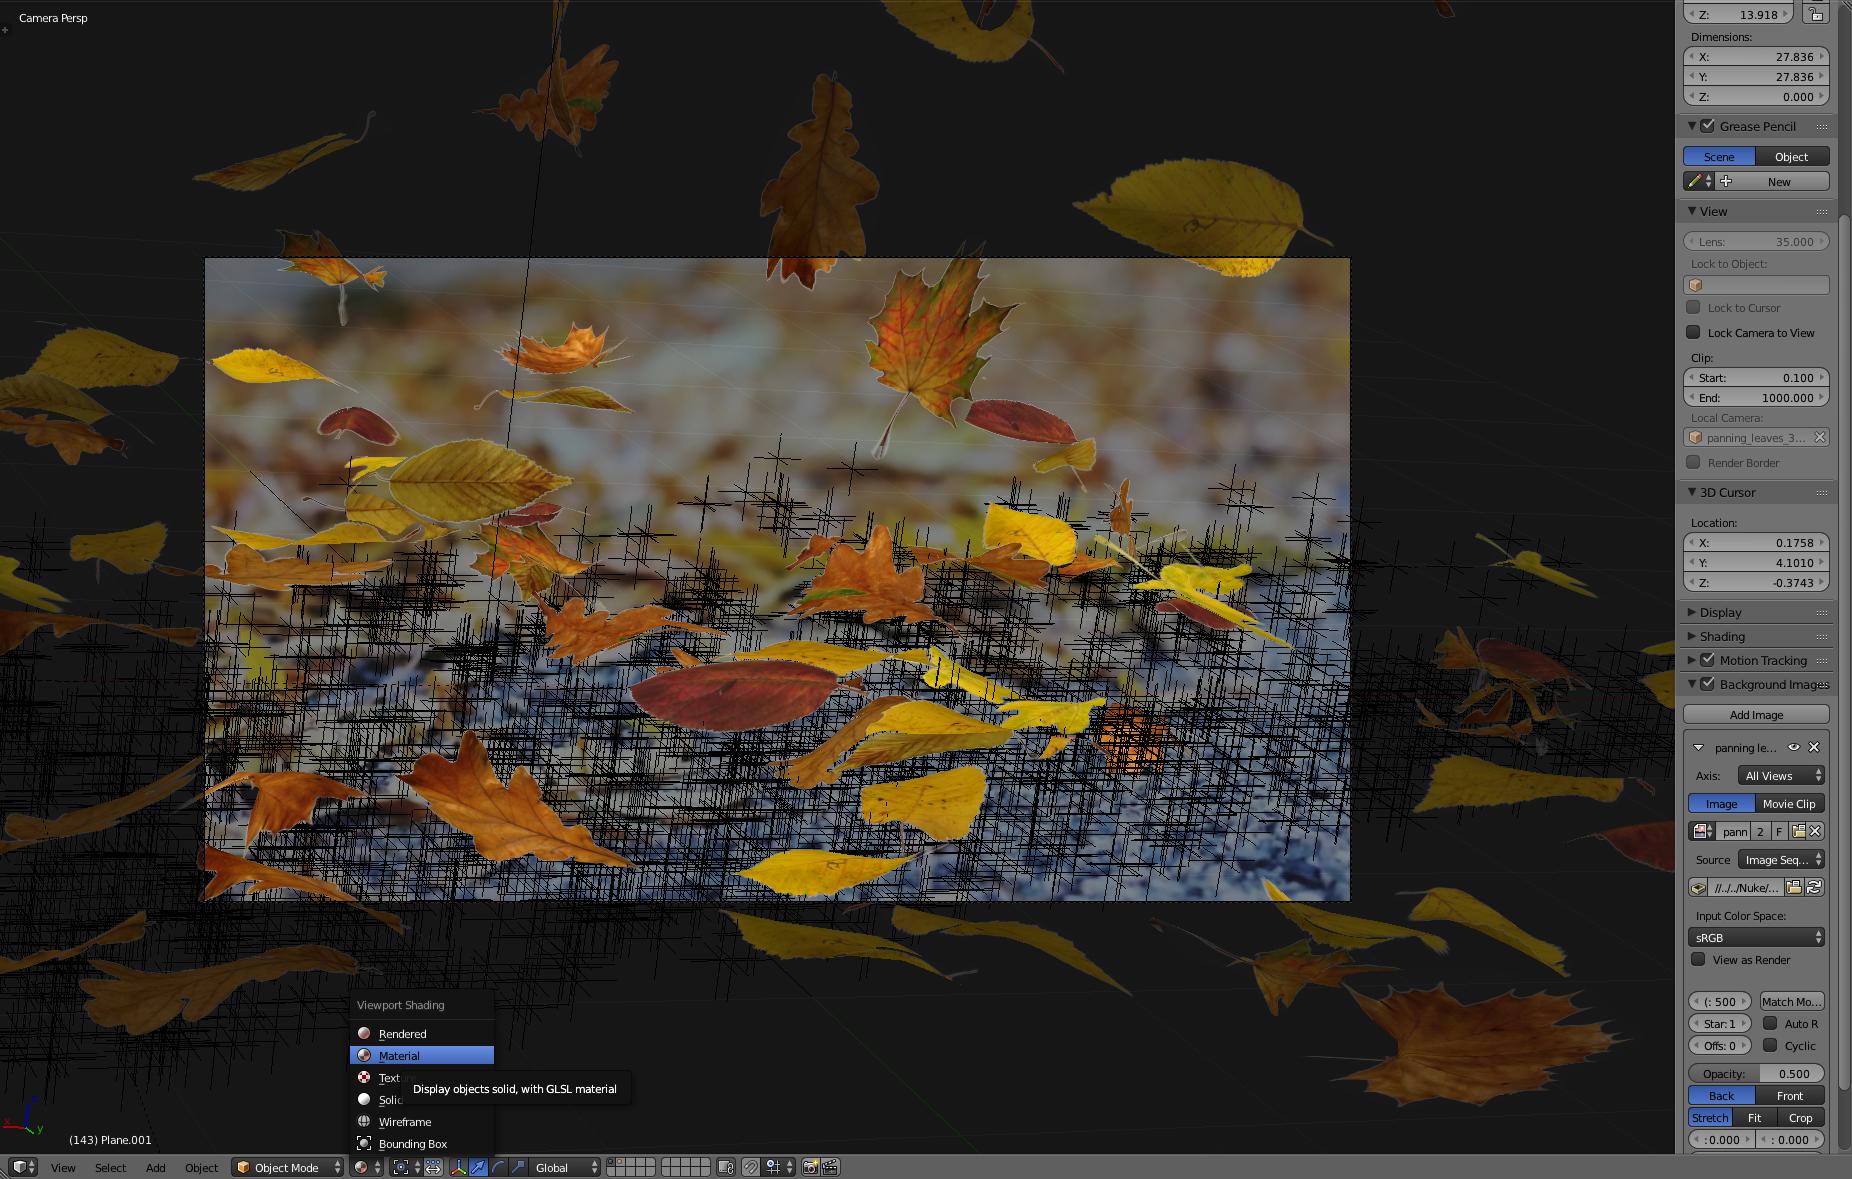Click the 3D Cursor X location field
Viewport: 1852px width, 1179px height.
(1757, 542)
